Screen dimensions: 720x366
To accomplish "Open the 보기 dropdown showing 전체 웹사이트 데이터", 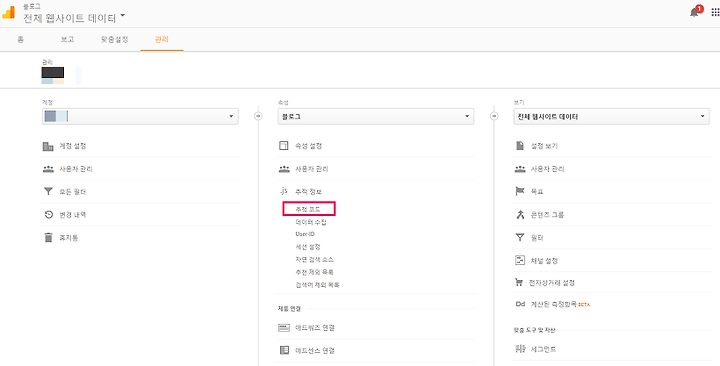I will pos(612,117).
